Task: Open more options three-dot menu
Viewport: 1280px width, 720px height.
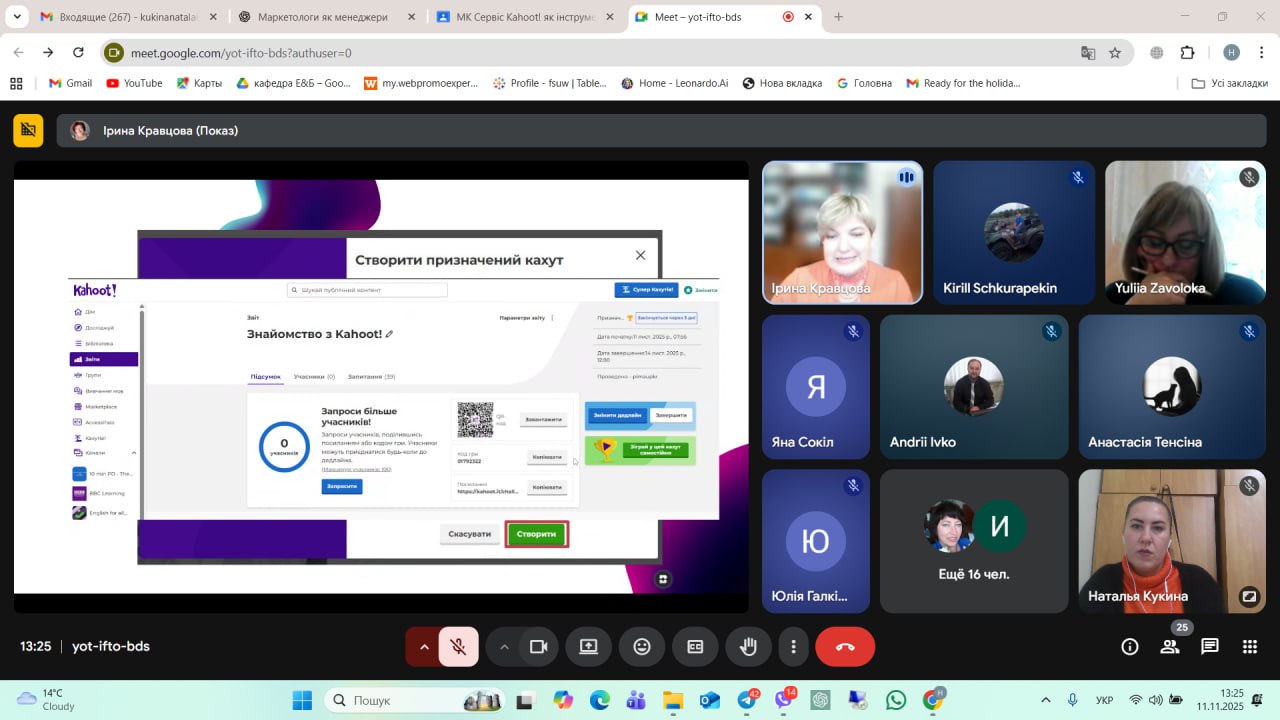Action: pos(793,647)
